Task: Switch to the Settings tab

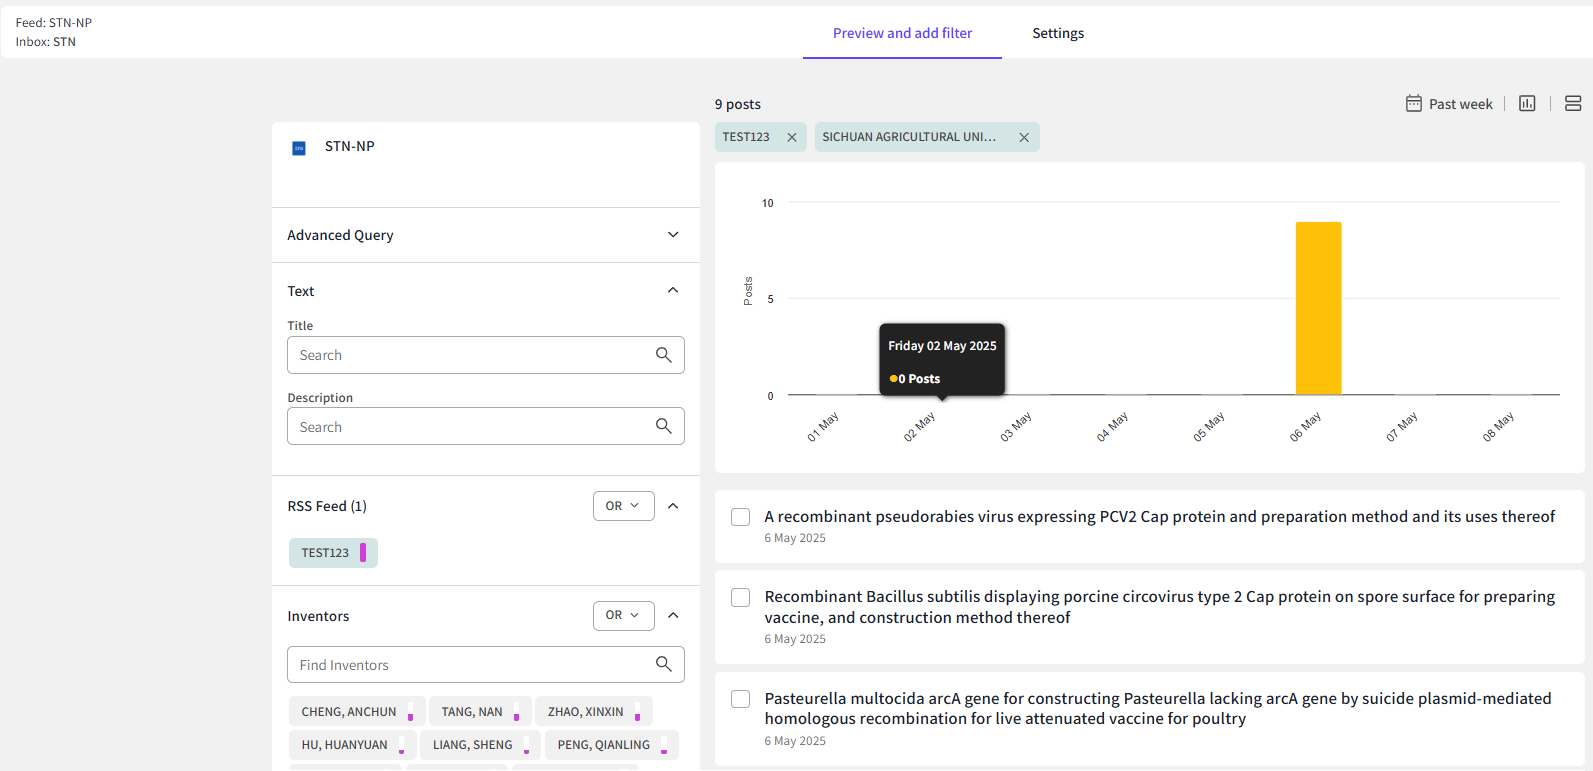Action: [x=1058, y=33]
